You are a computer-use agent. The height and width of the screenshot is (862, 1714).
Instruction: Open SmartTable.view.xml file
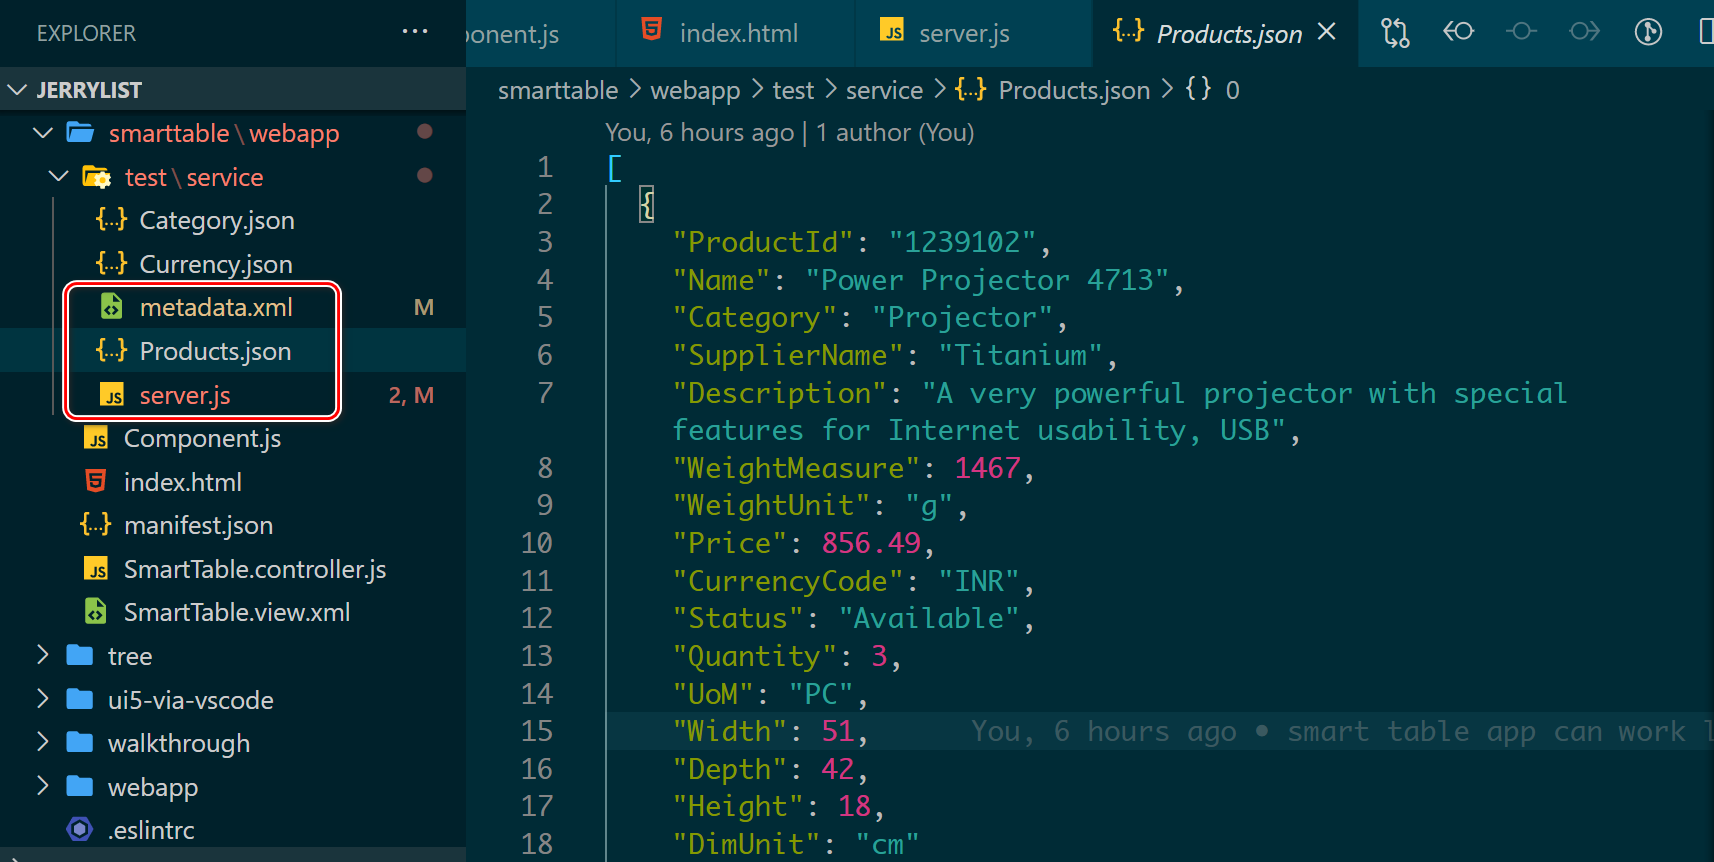click(237, 612)
